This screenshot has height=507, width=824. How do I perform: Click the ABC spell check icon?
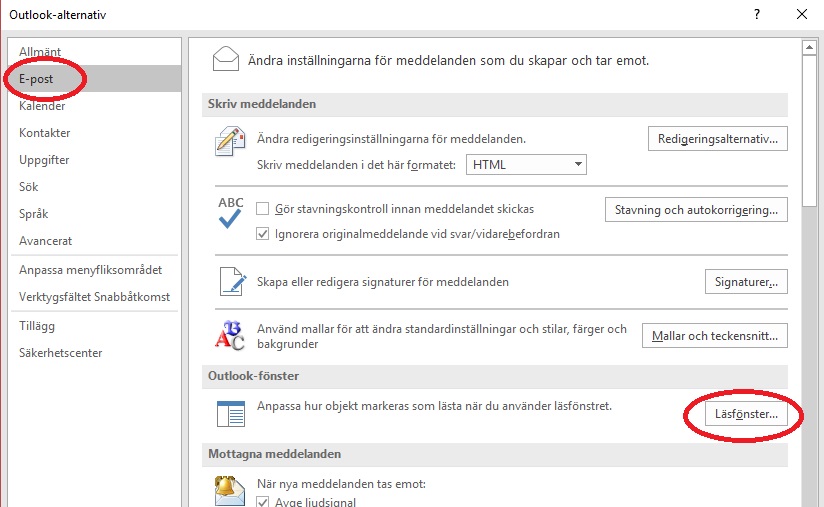pyautogui.click(x=231, y=214)
